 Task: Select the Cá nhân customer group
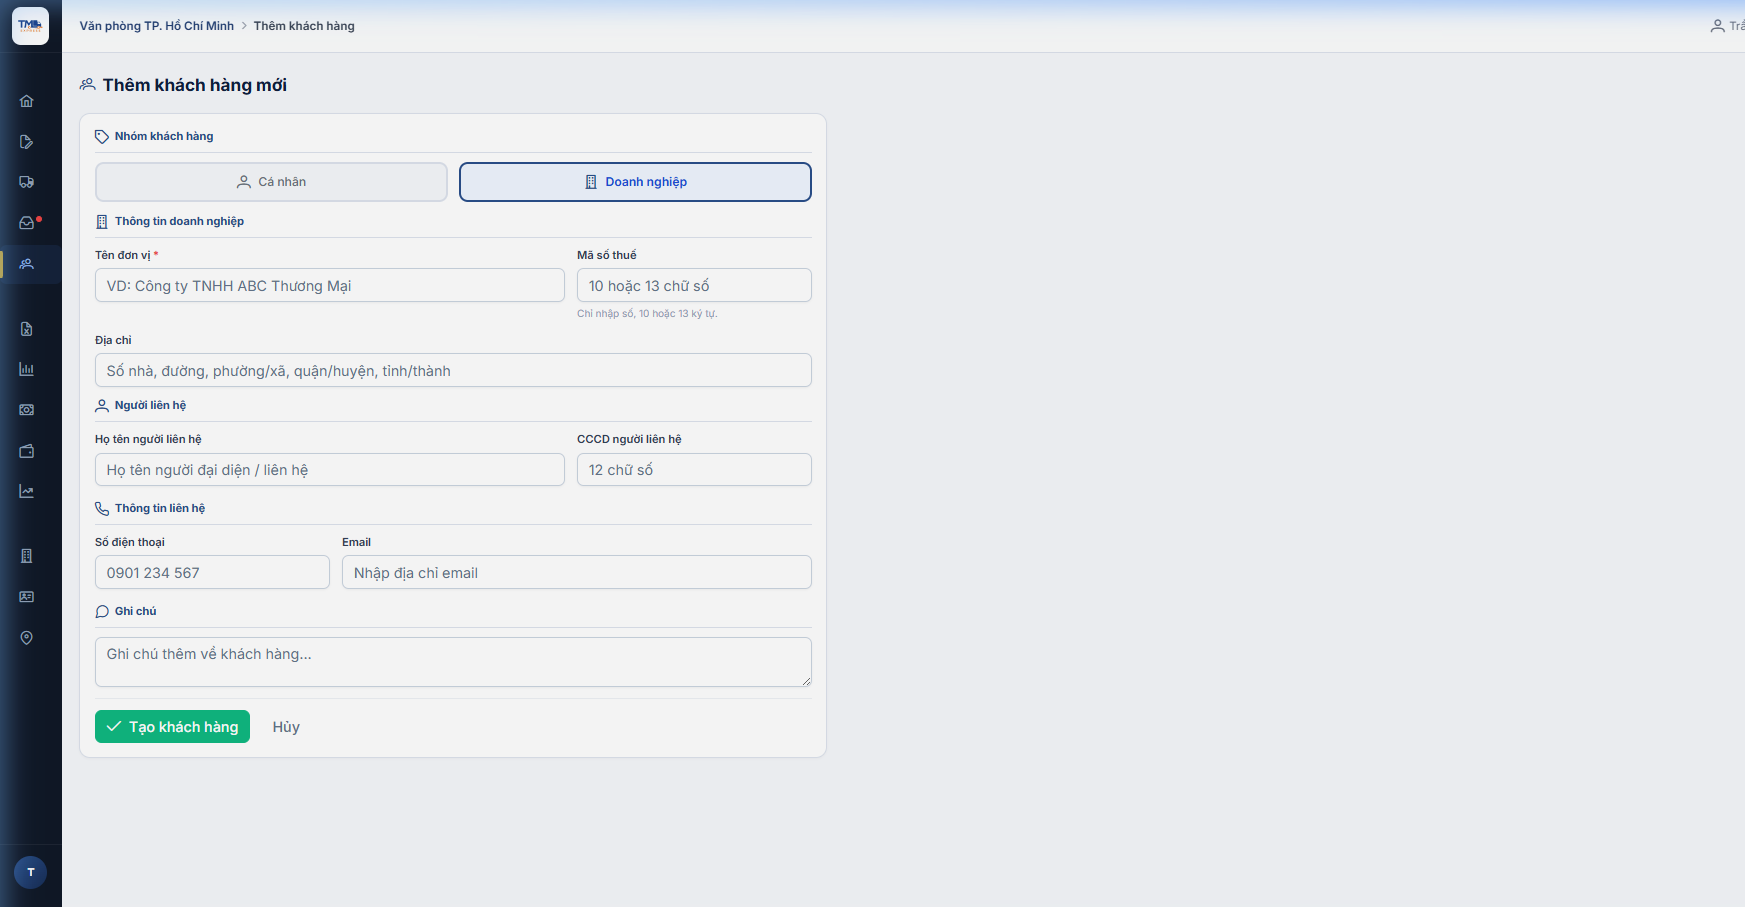tap(271, 182)
